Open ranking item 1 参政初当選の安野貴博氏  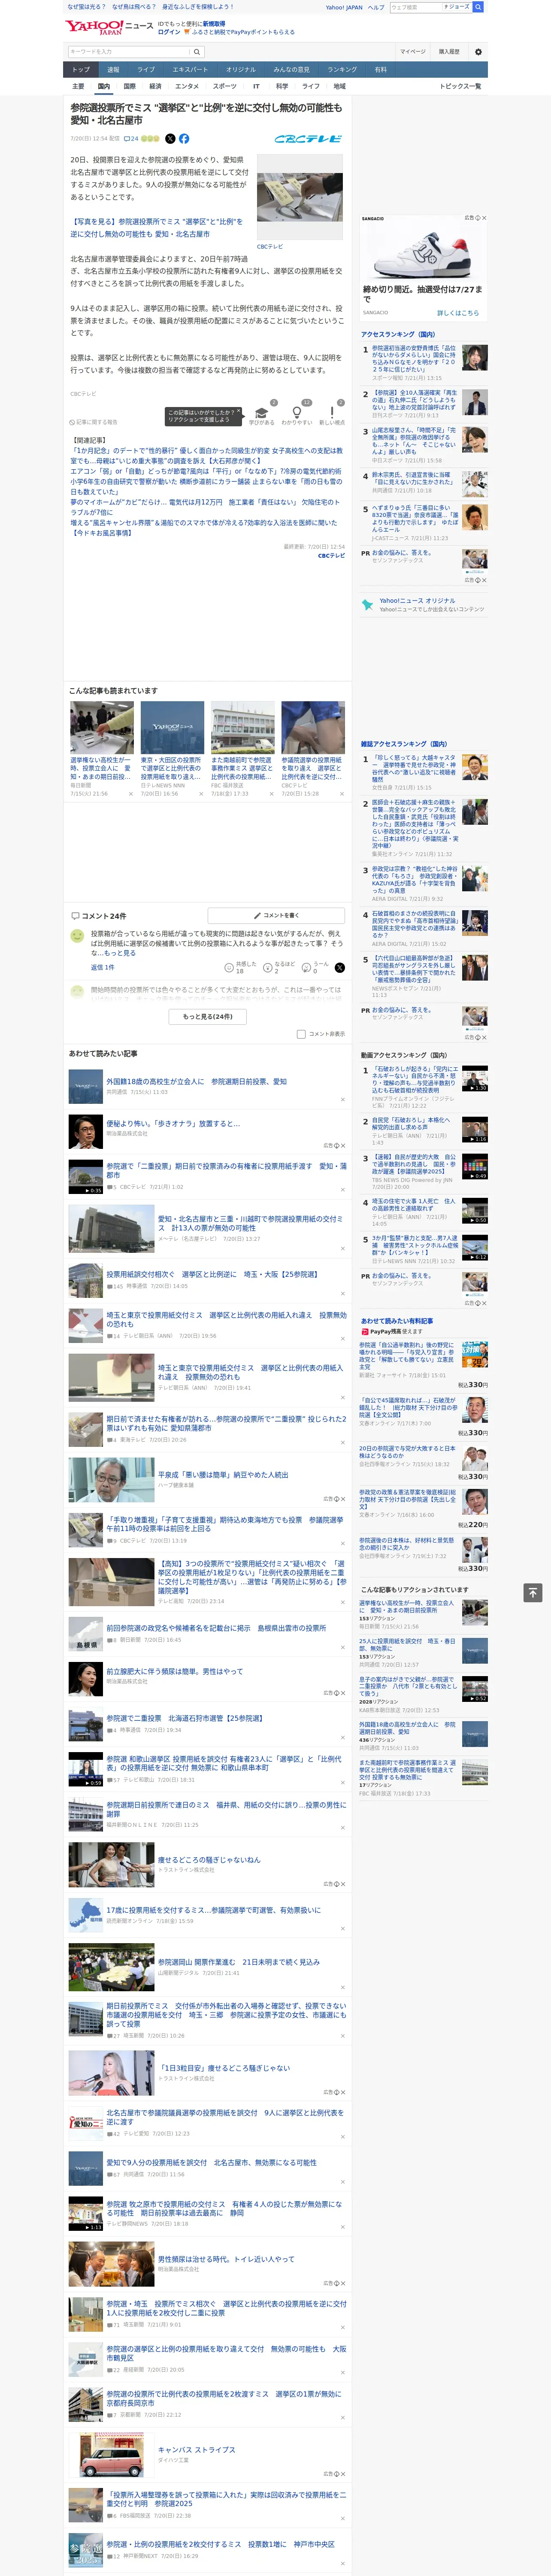414,359
